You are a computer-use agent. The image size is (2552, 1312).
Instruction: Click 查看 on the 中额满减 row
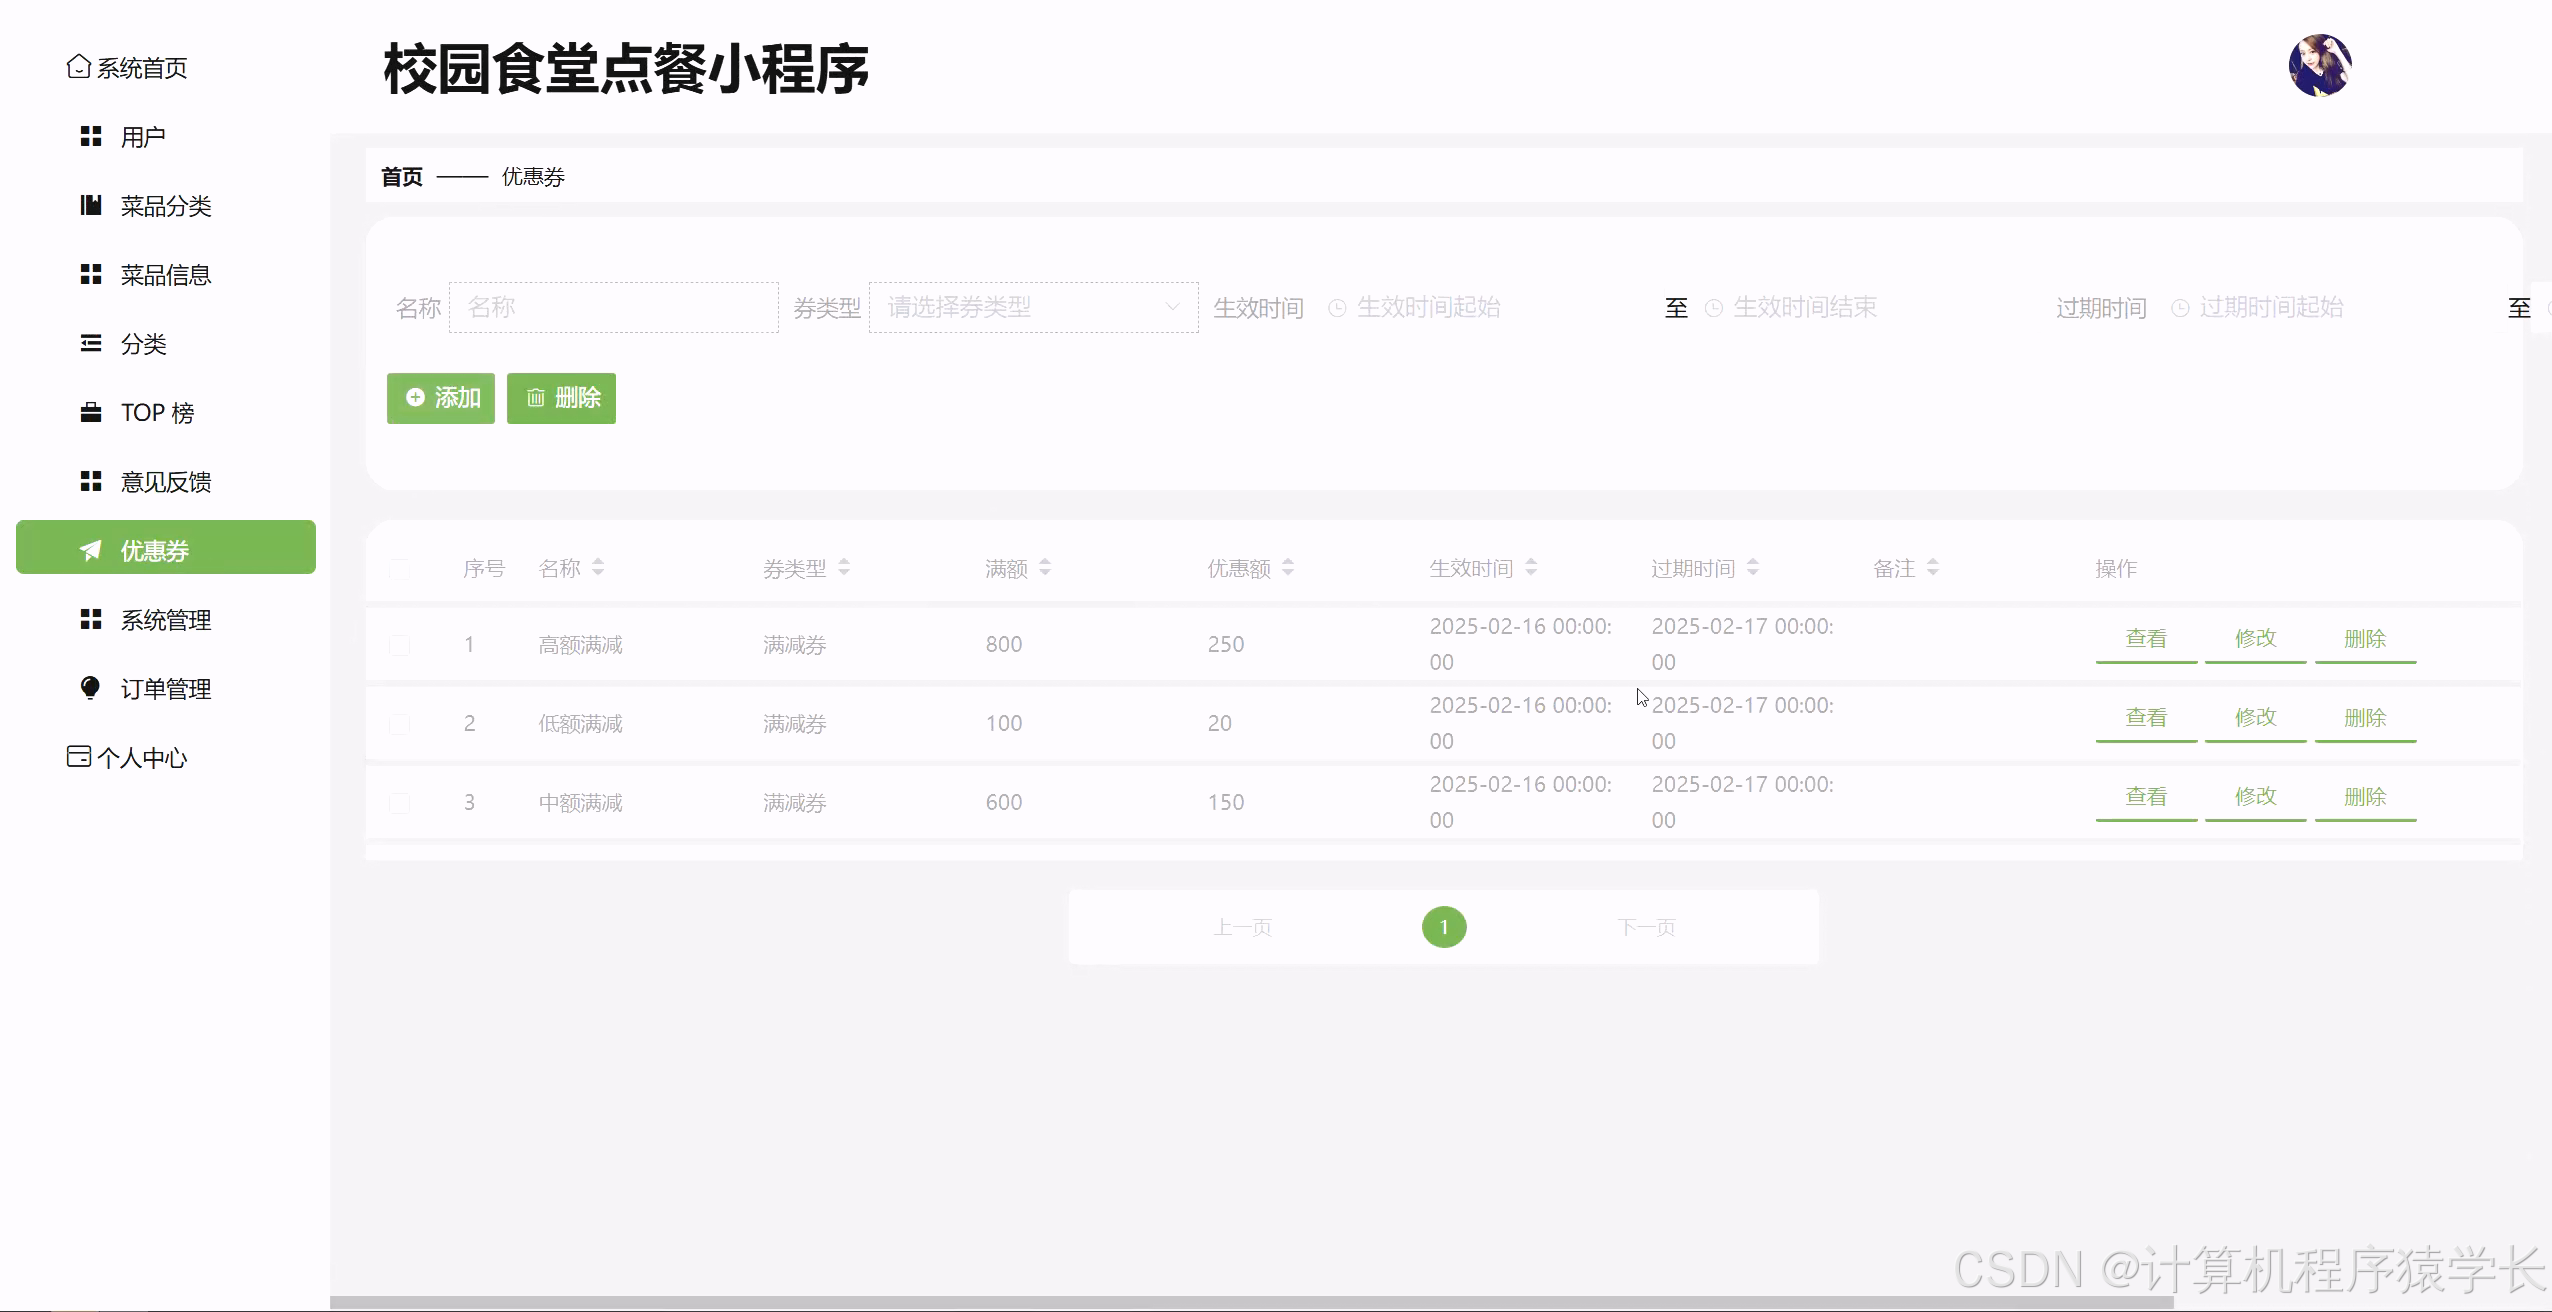(x=2145, y=796)
